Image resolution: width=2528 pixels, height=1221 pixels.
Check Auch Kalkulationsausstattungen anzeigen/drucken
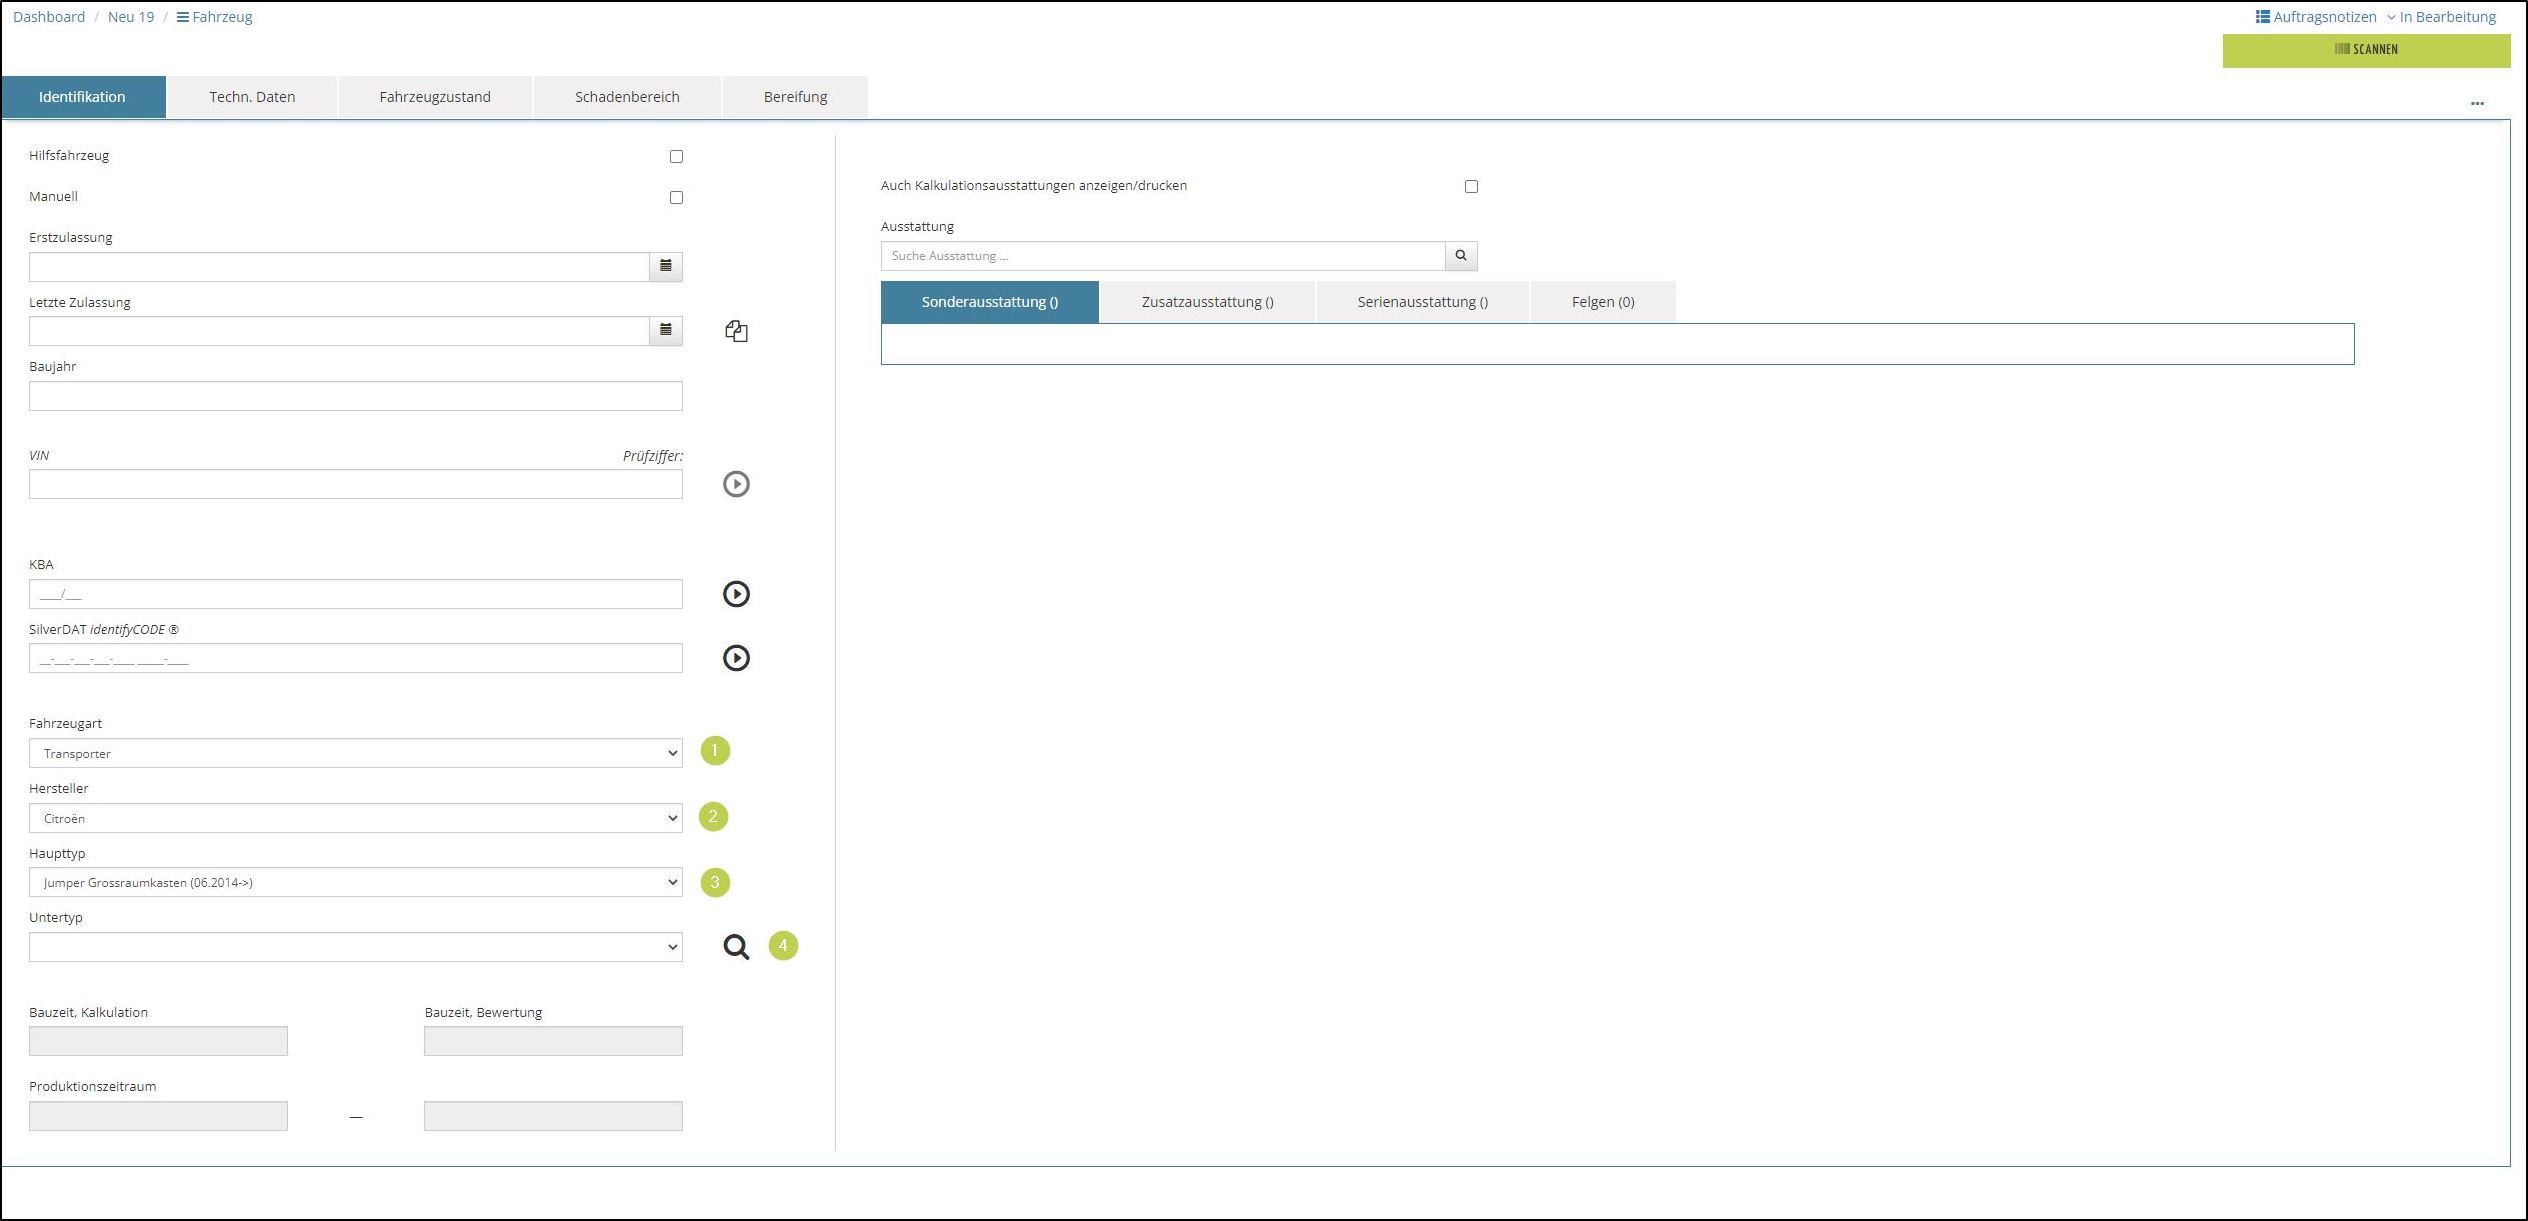1470,187
